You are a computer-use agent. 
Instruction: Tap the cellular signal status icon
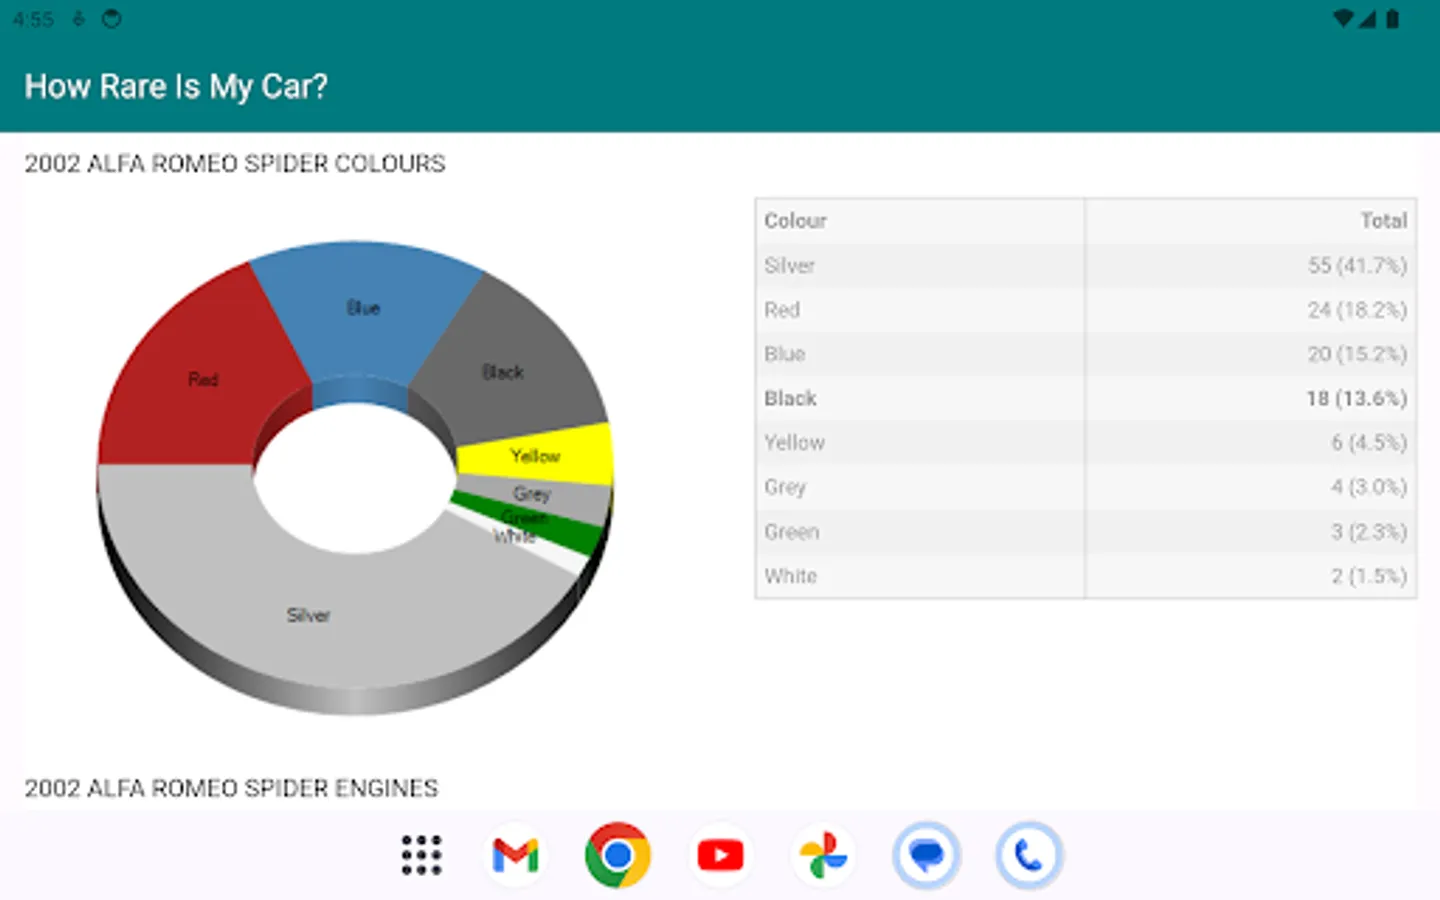pos(1368,18)
